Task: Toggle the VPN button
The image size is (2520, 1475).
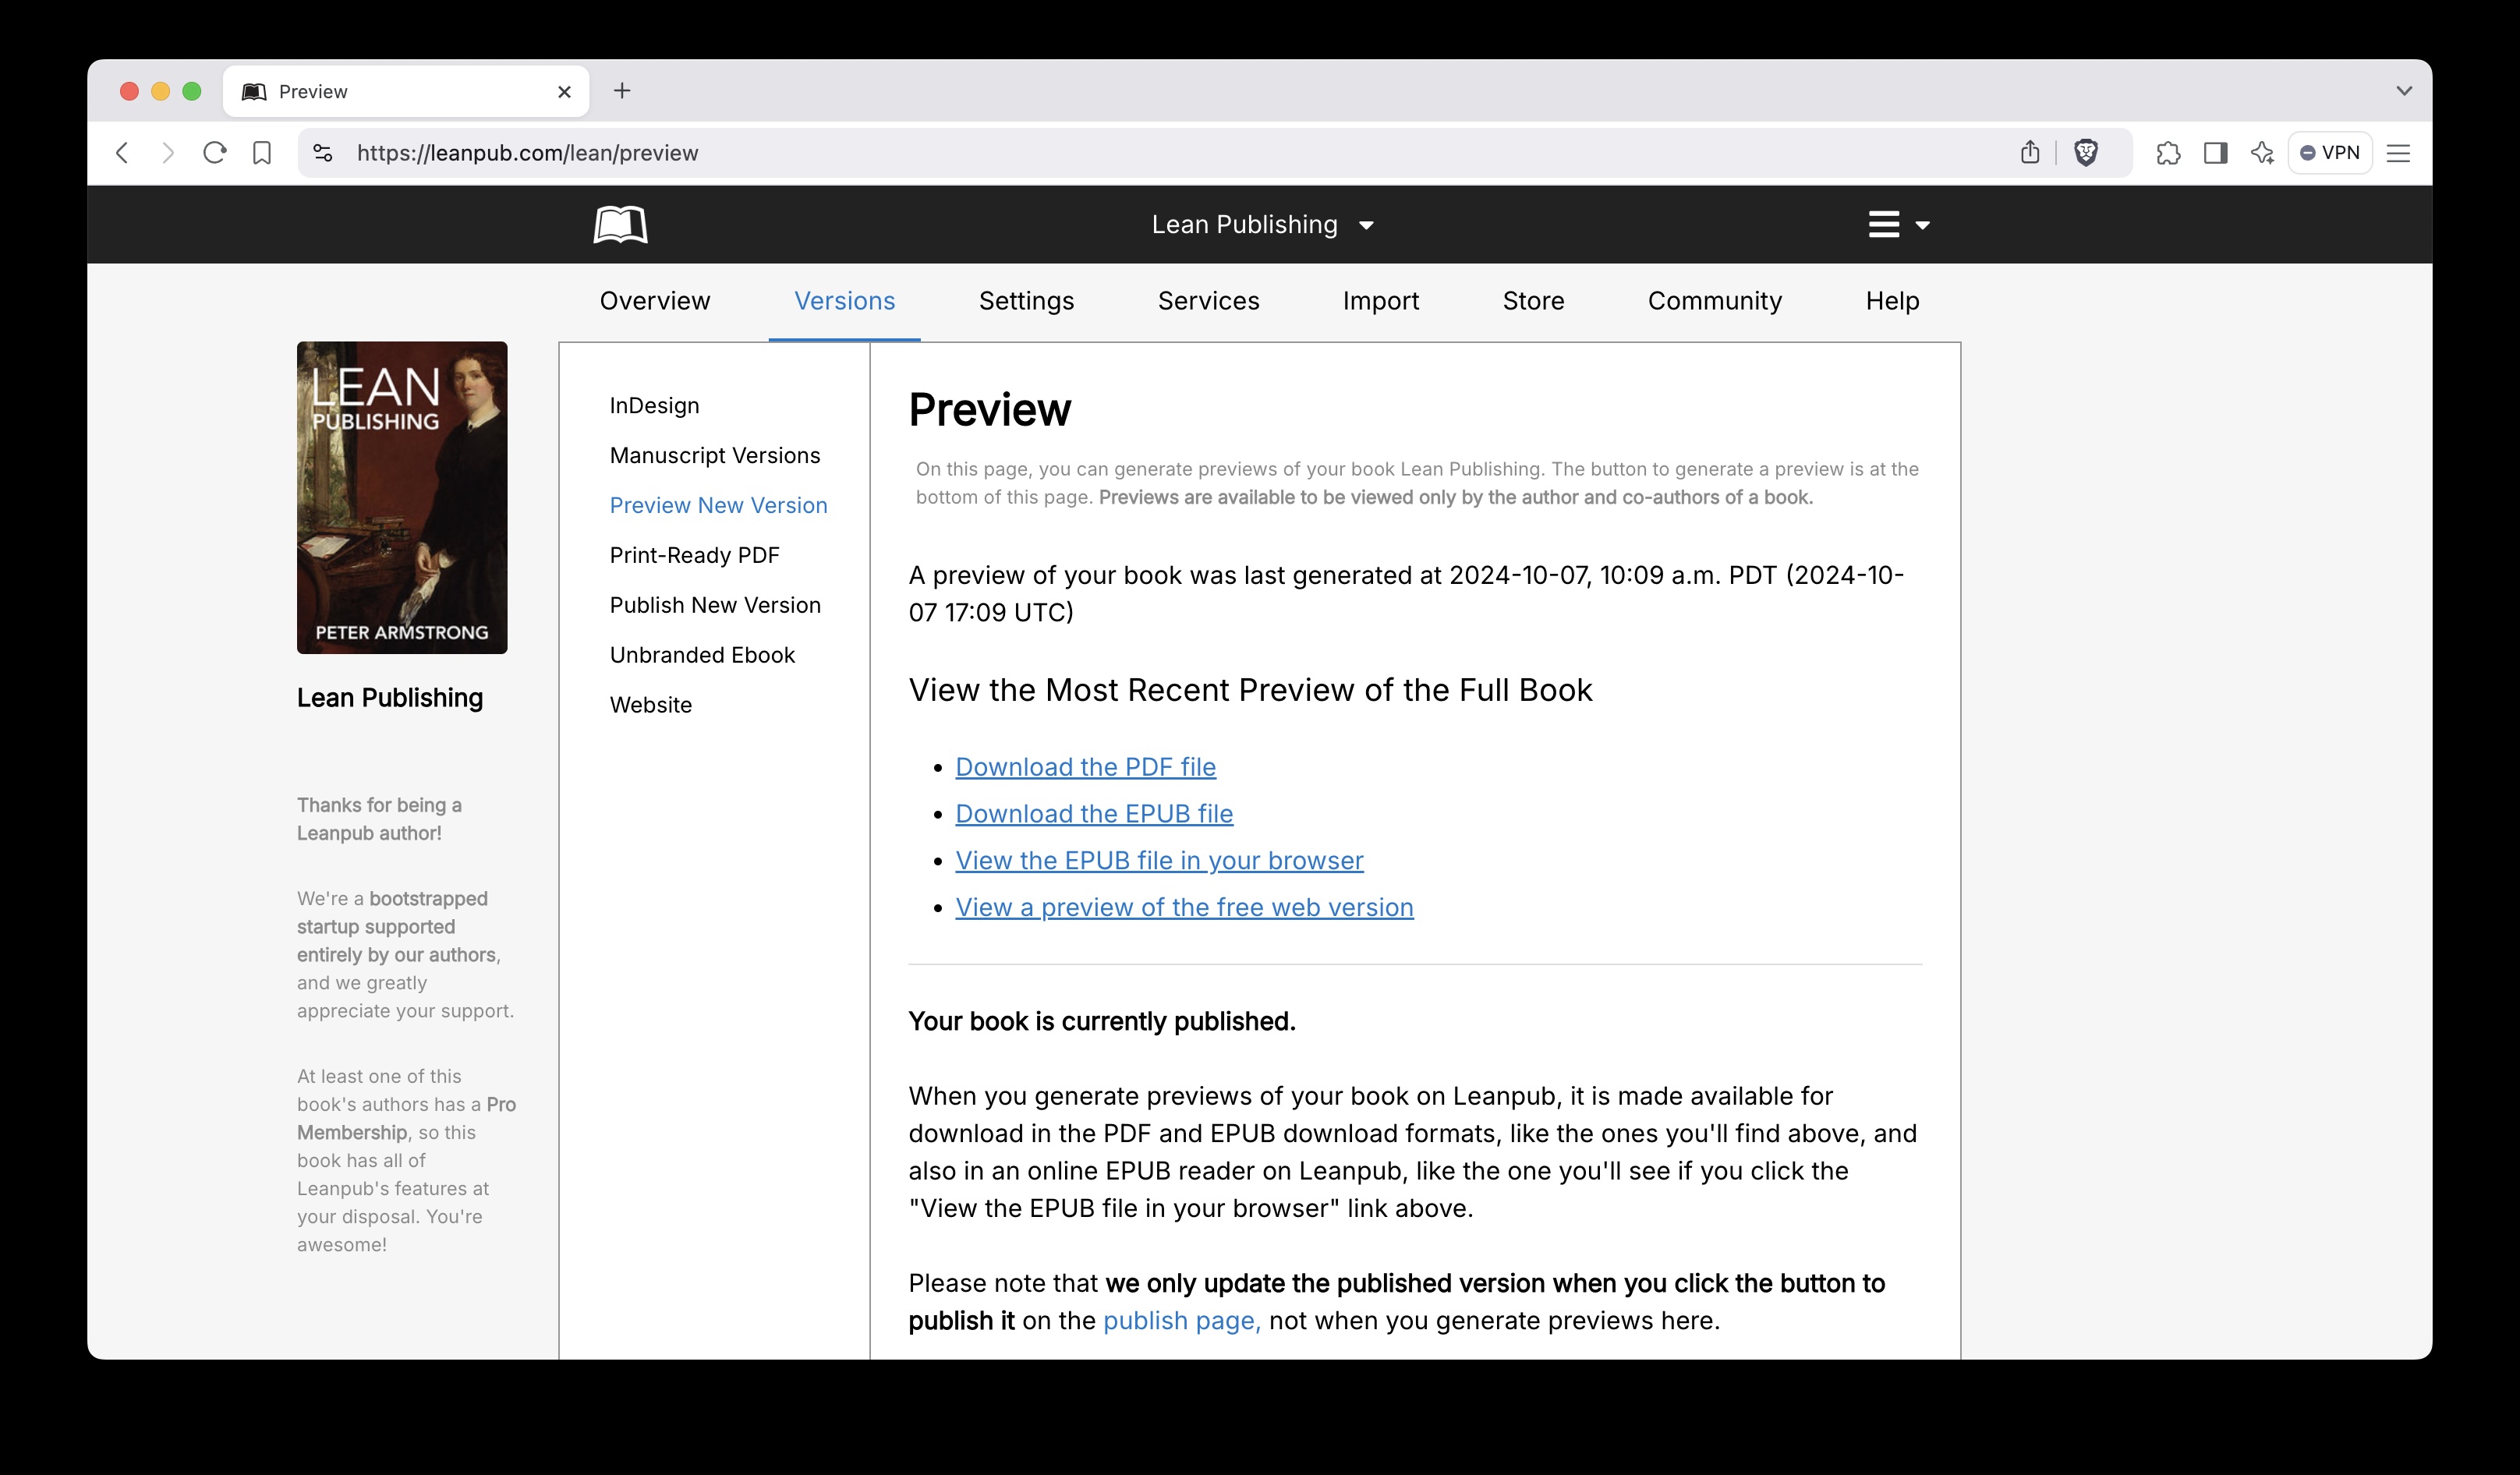Action: pos(2330,153)
